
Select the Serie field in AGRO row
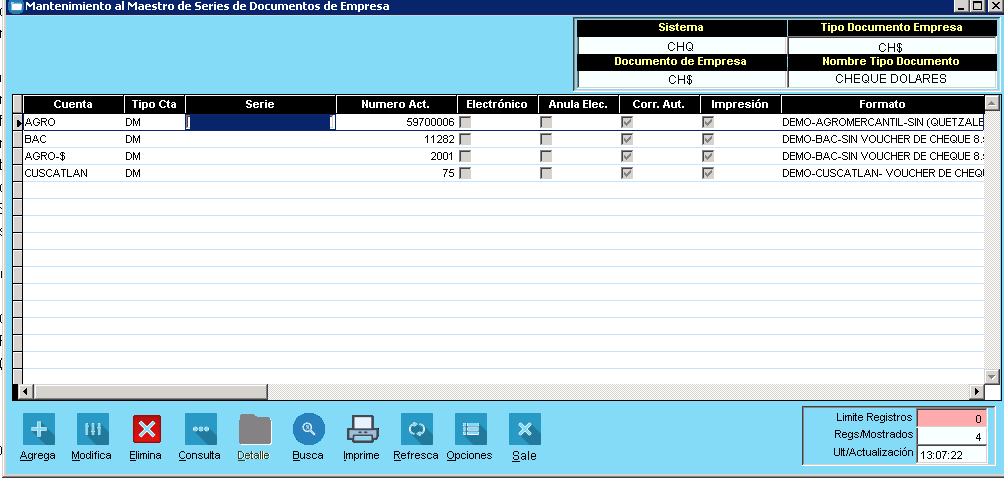pos(260,122)
